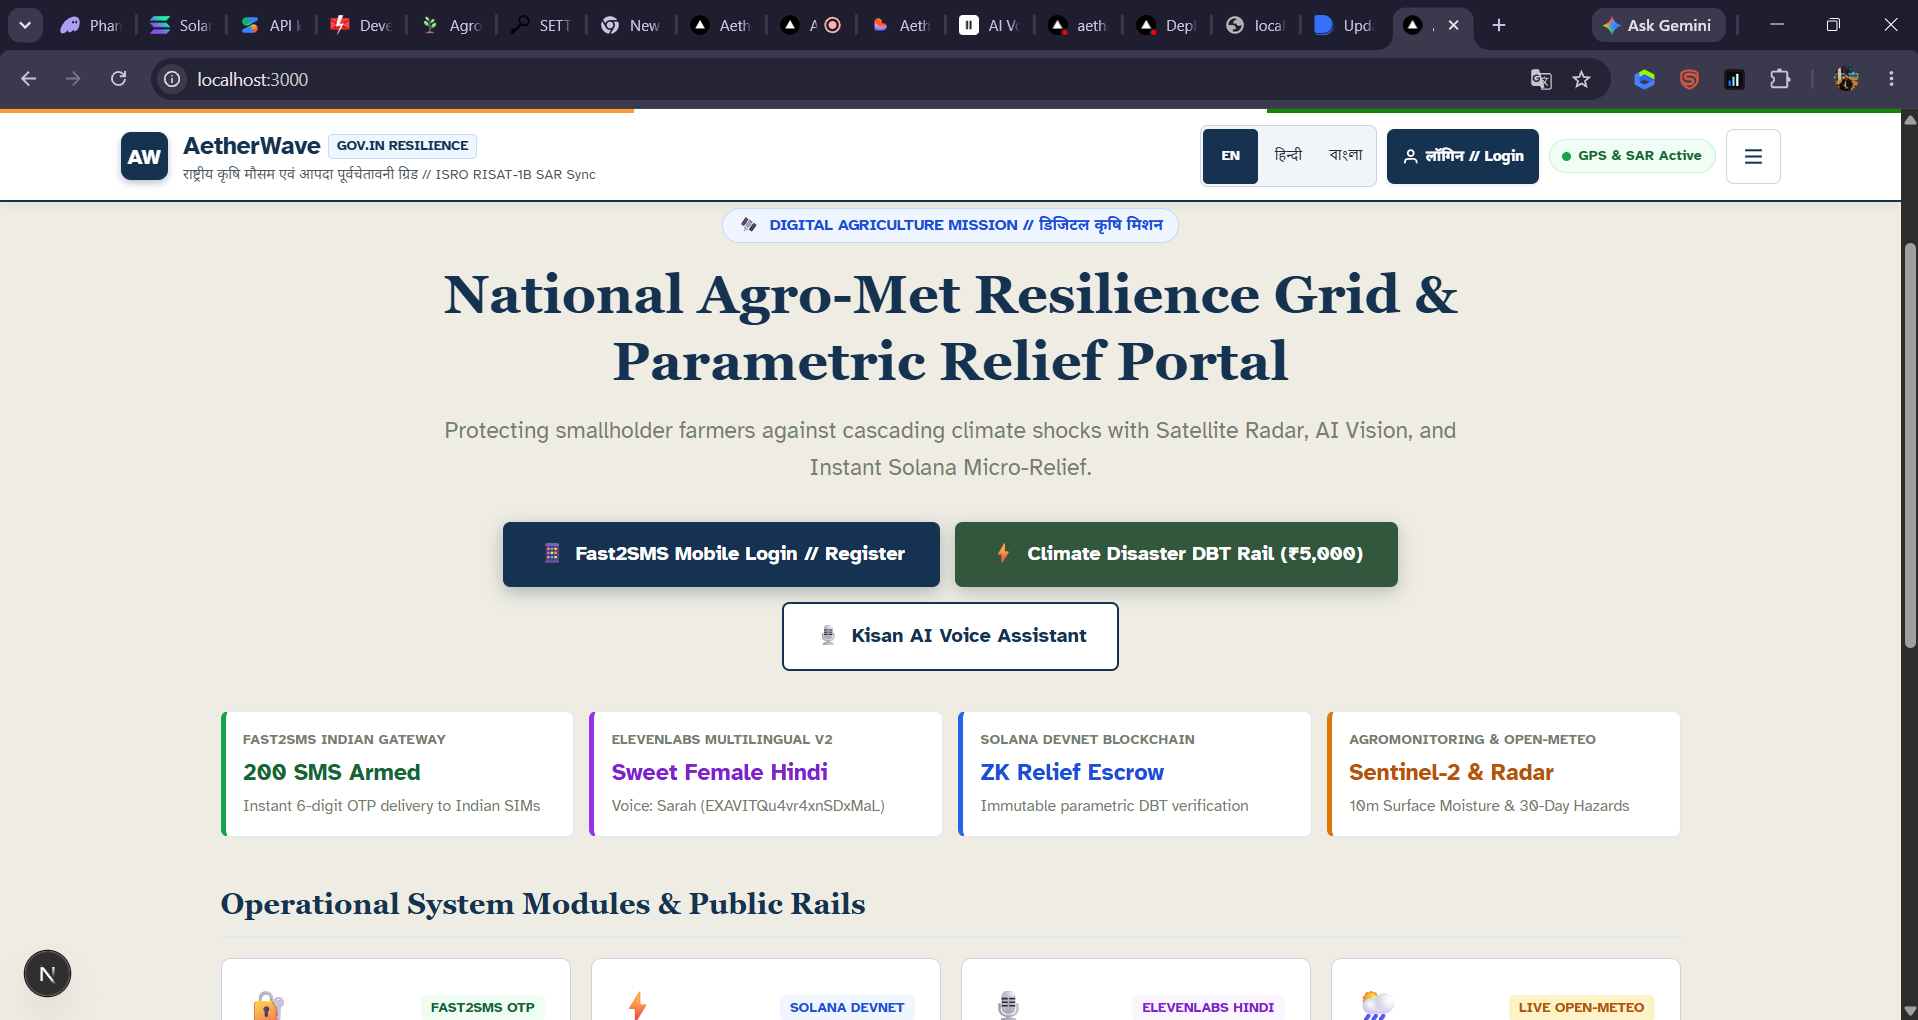This screenshot has height=1020, width=1918.
Task: Open the Google Translate icon in the address bar
Action: click(x=1541, y=79)
